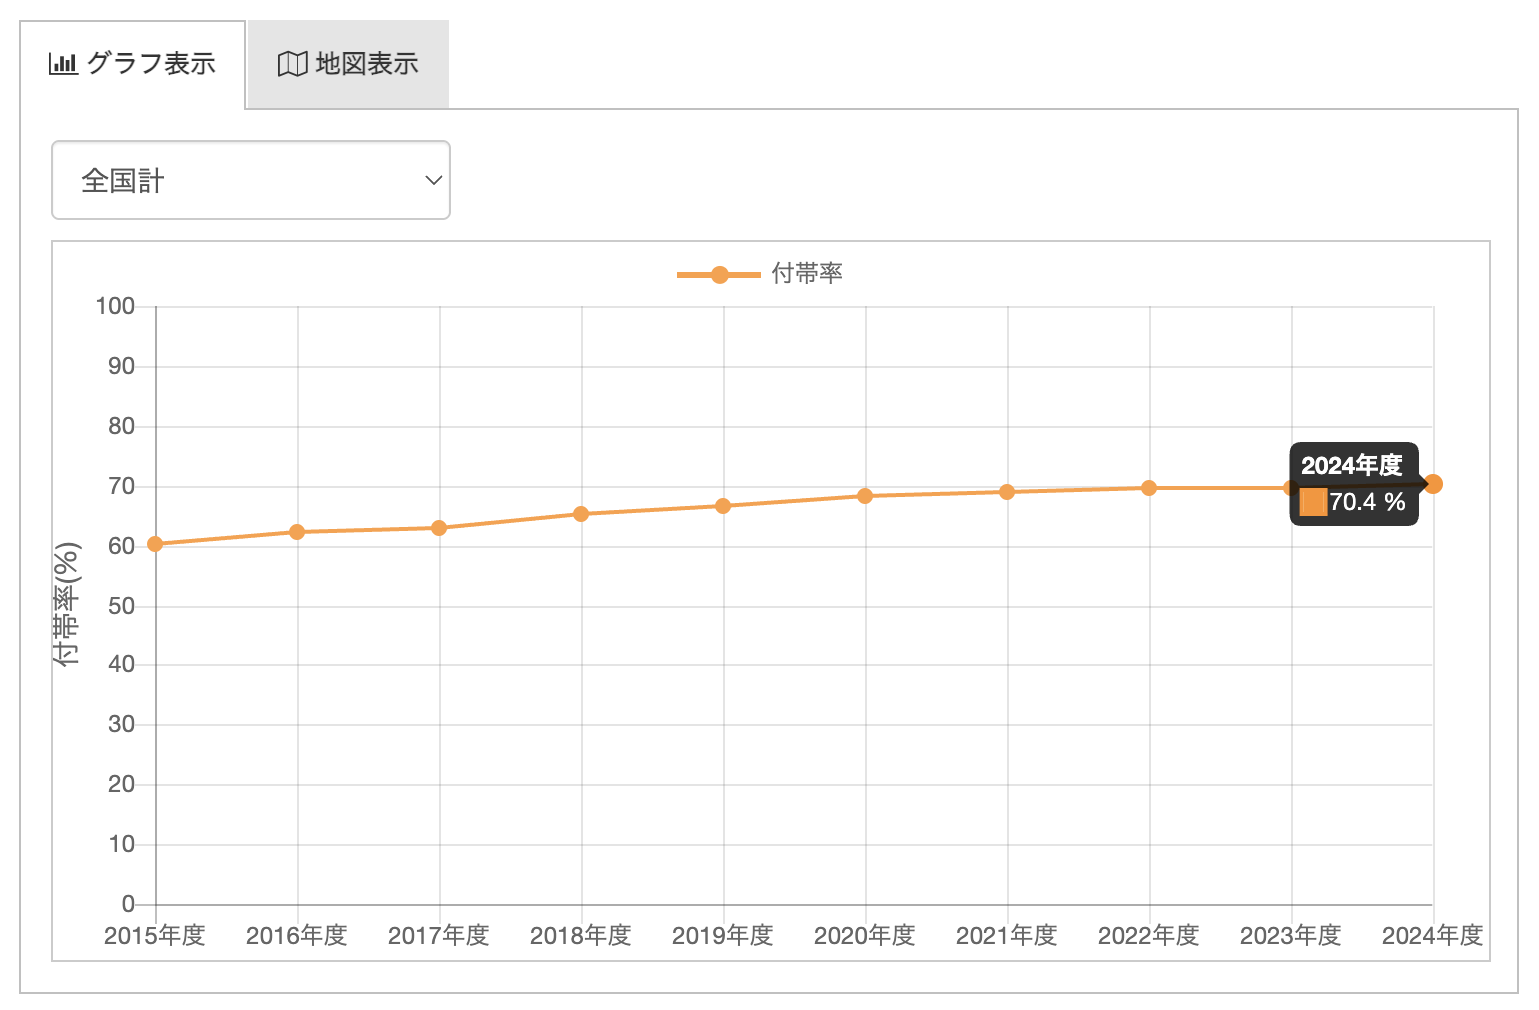Click the bar chart icon on グラフ表示 tab
Viewport: 1539px width, 1010px height.
(x=63, y=64)
